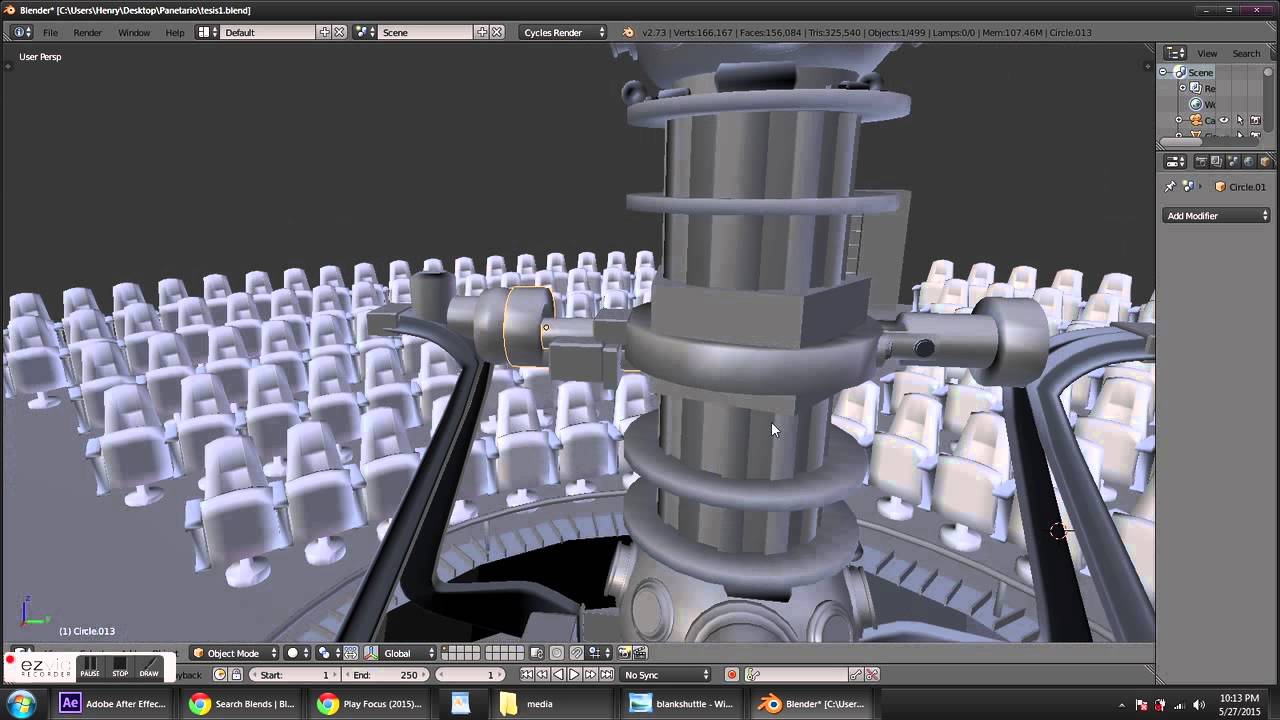The height and width of the screenshot is (720, 1280).
Task: Select the World item icon in outliner
Action: pos(1195,104)
